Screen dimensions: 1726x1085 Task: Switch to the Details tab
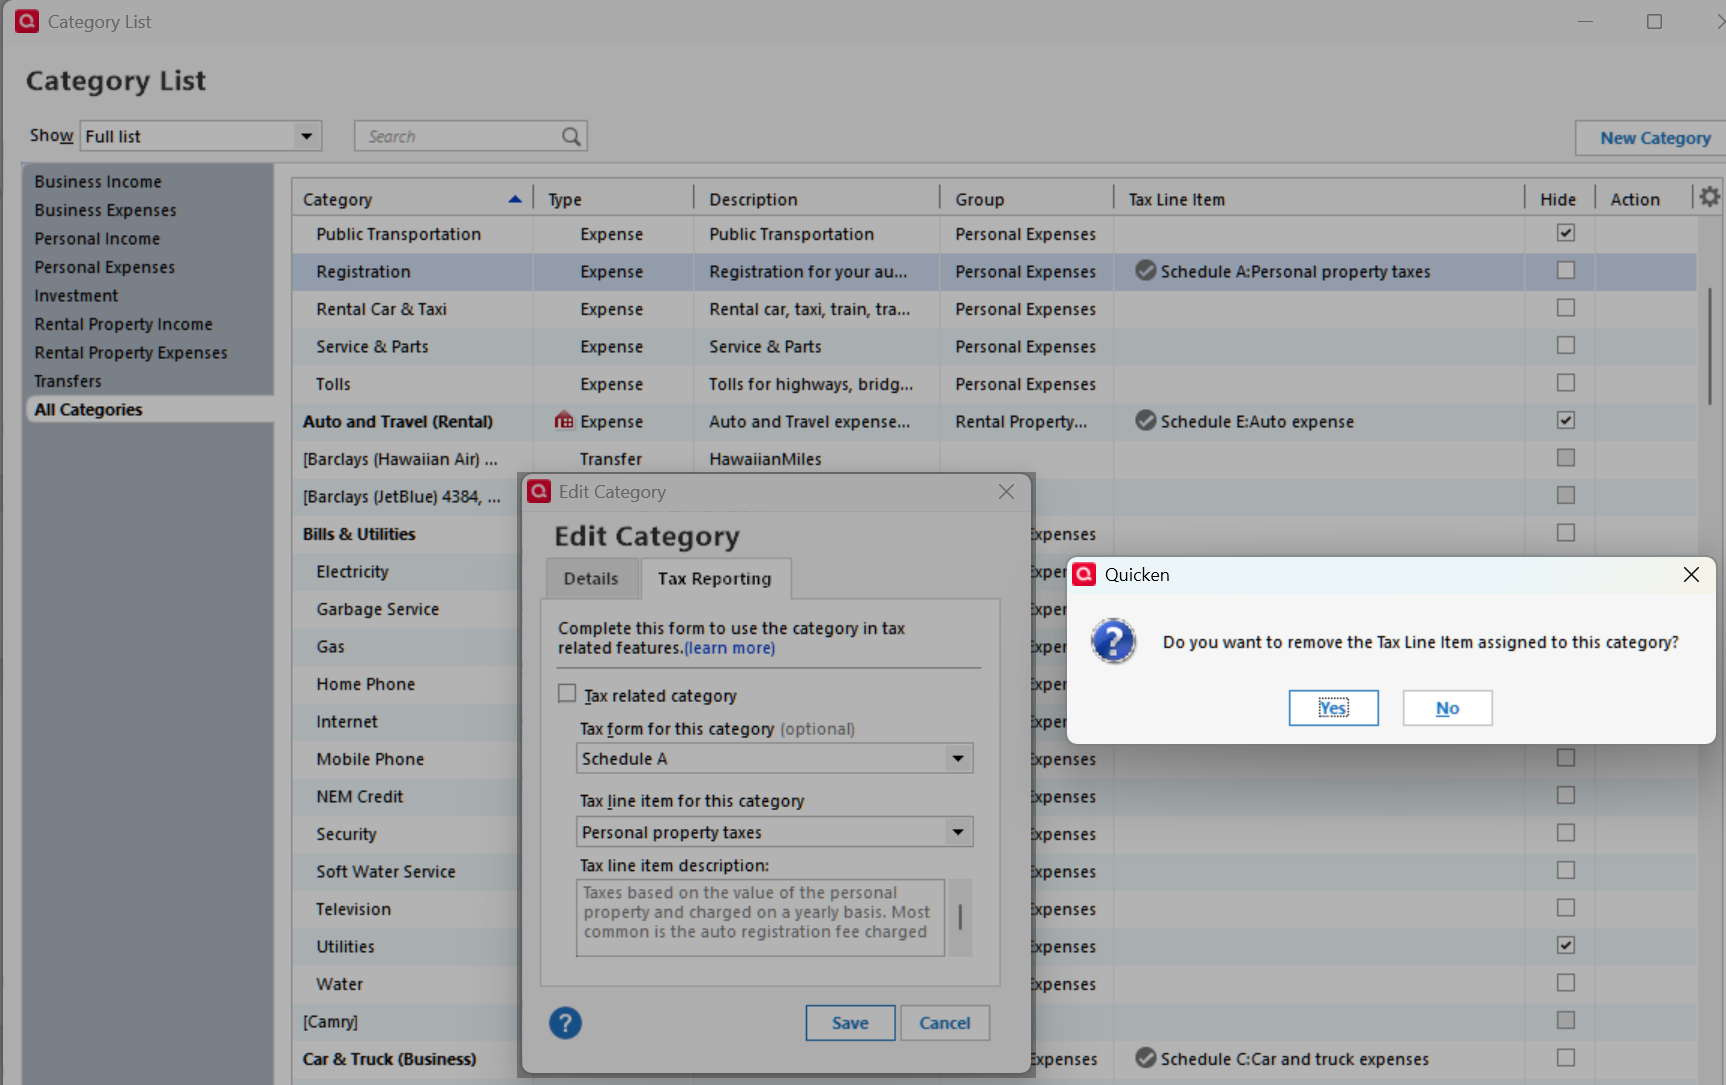click(x=591, y=578)
